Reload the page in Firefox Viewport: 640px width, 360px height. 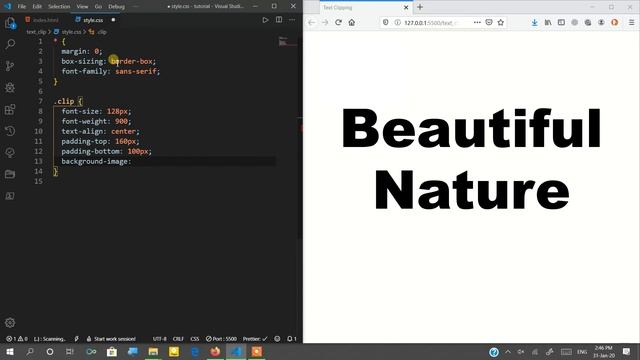pyautogui.click(x=338, y=22)
